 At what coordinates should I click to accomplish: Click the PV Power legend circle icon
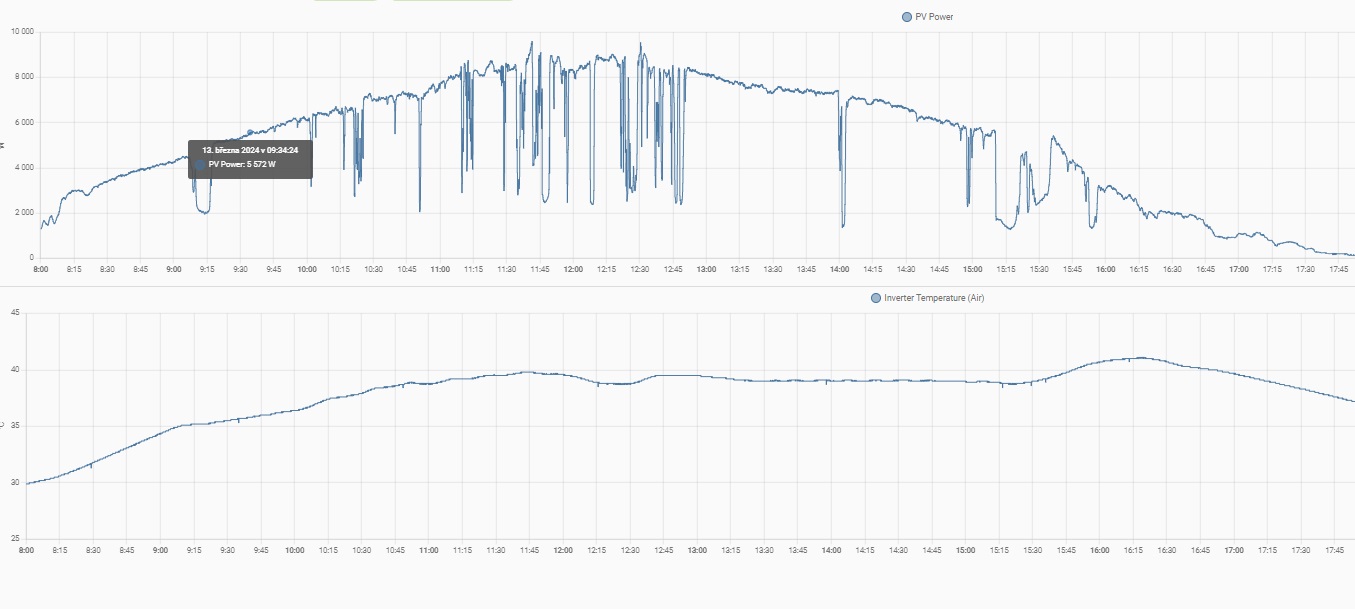tap(907, 17)
